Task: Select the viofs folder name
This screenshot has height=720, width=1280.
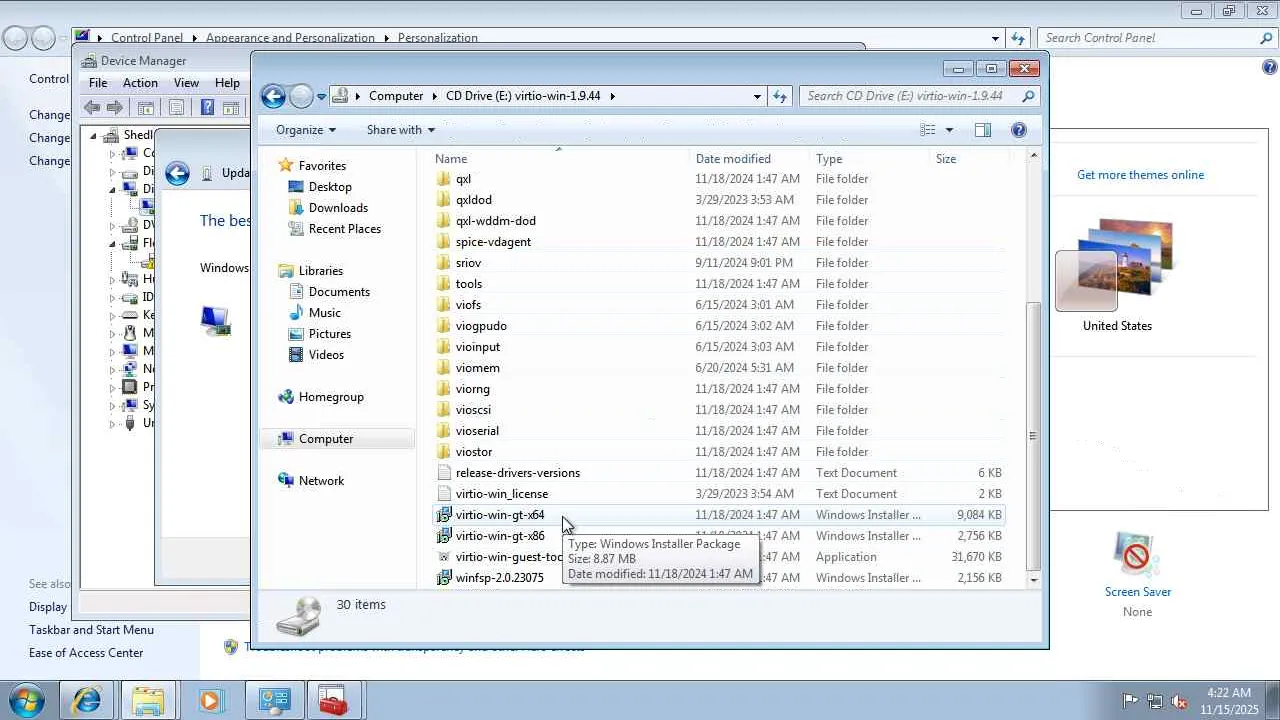Action: click(x=468, y=305)
